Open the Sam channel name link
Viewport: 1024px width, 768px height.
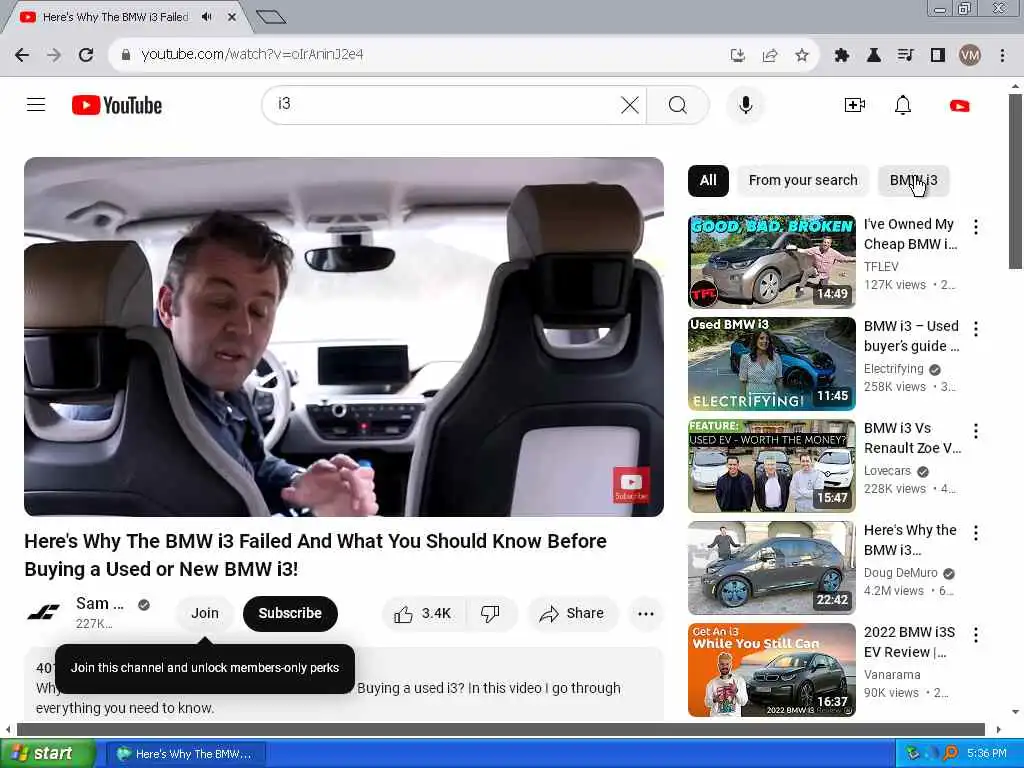[99, 603]
